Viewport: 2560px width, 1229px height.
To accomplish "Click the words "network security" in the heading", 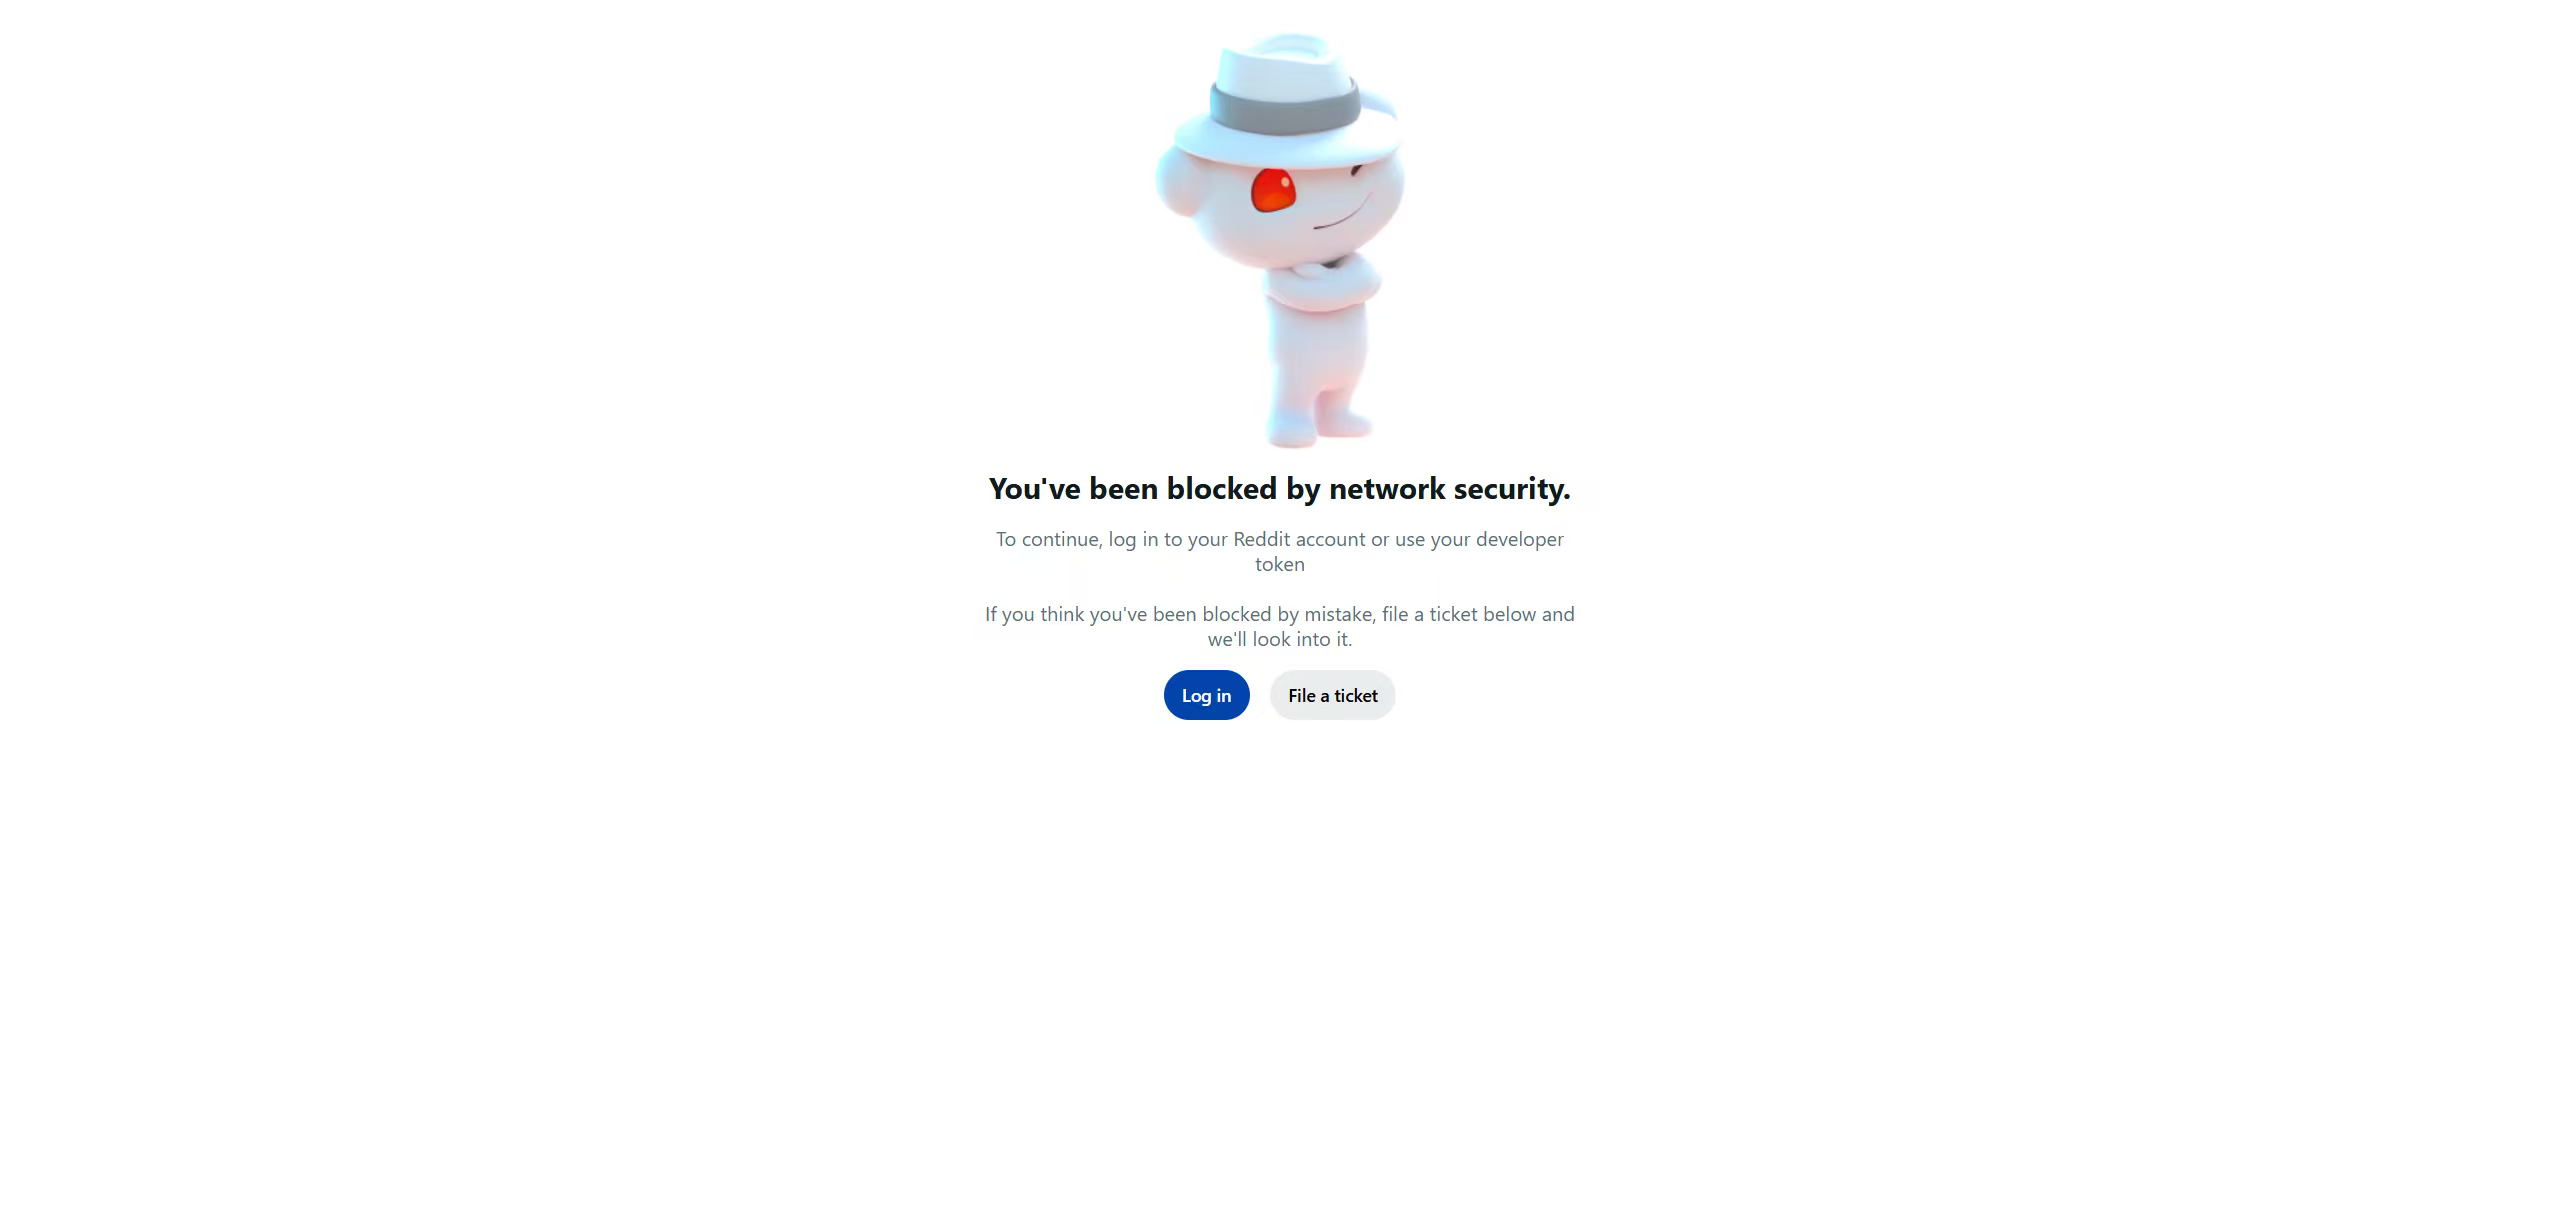I will [x=1450, y=489].
